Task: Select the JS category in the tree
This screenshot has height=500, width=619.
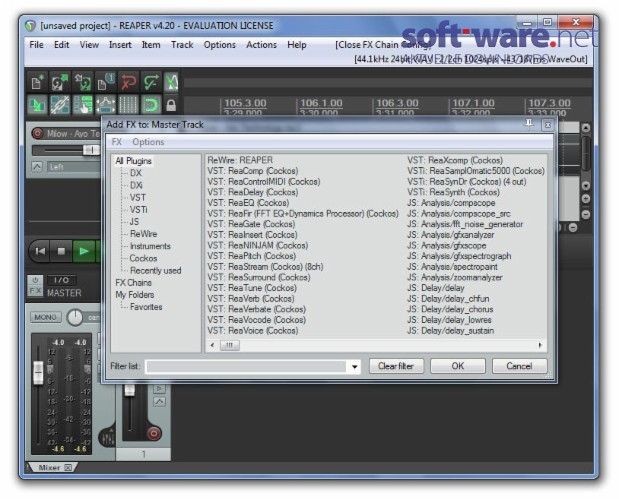Action: pos(134,222)
